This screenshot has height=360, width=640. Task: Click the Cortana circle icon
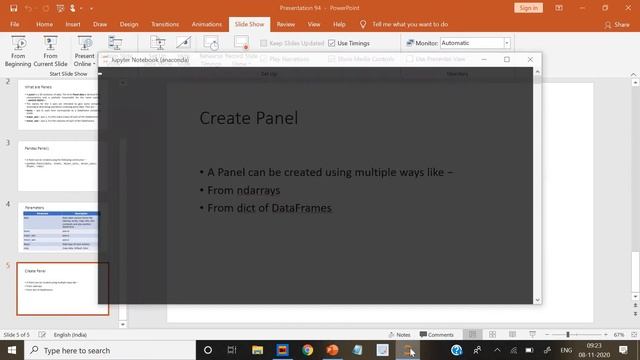pos(208,350)
